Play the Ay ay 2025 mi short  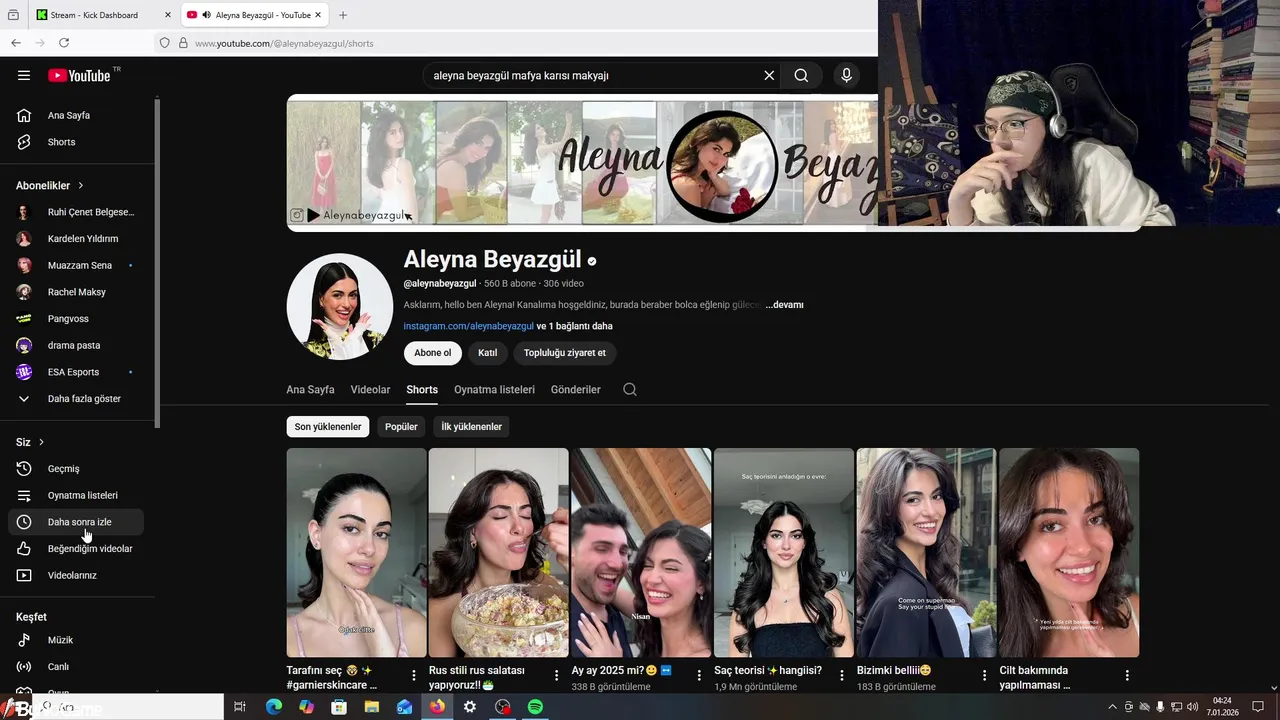(x=641, y=552)
